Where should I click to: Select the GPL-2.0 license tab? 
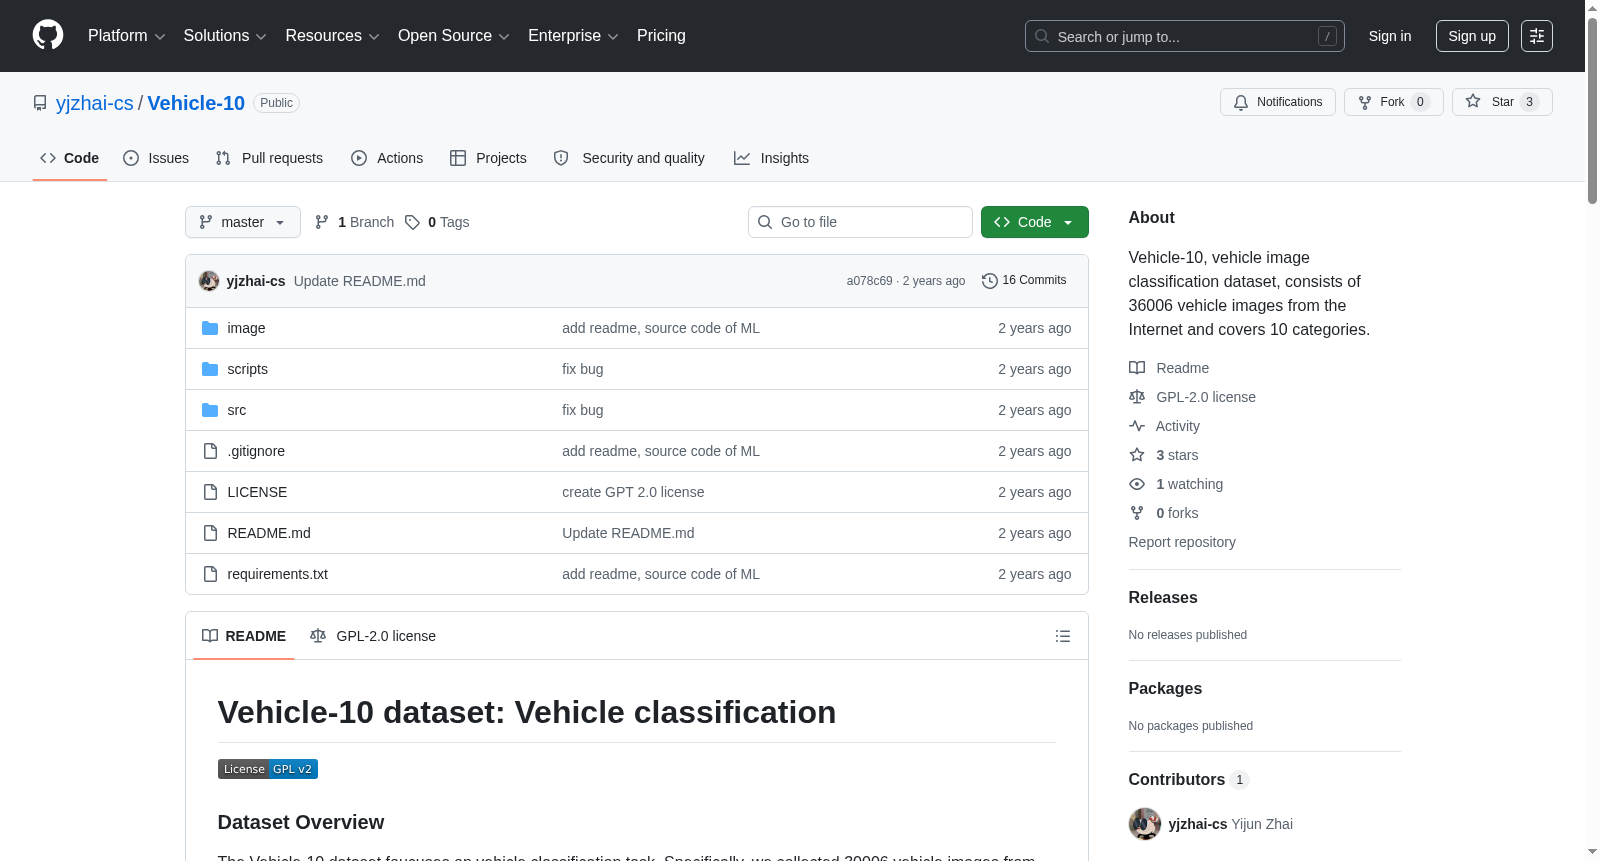373,636
